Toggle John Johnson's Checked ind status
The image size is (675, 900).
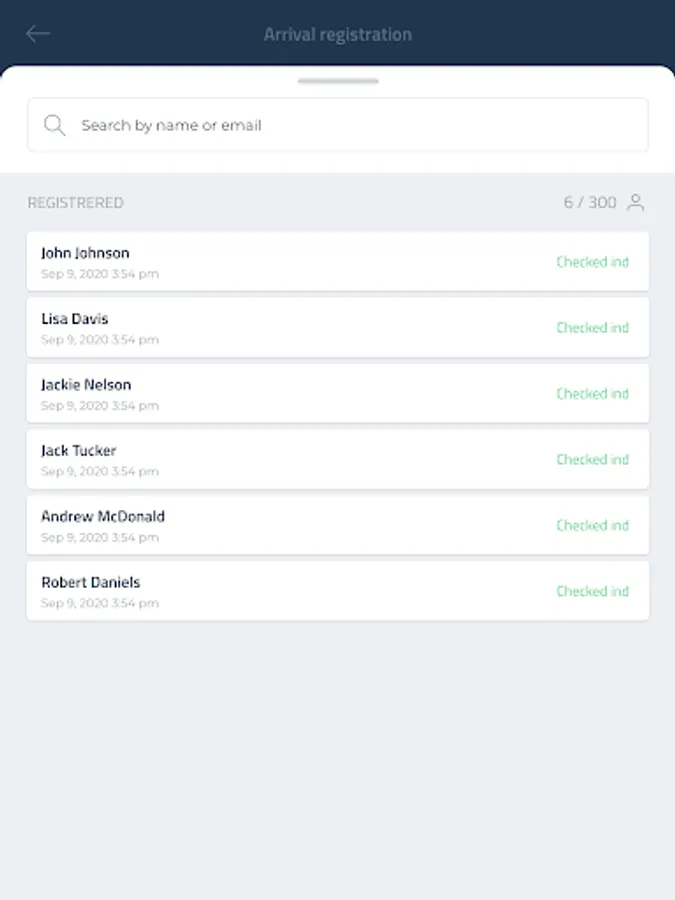point(592,262)
